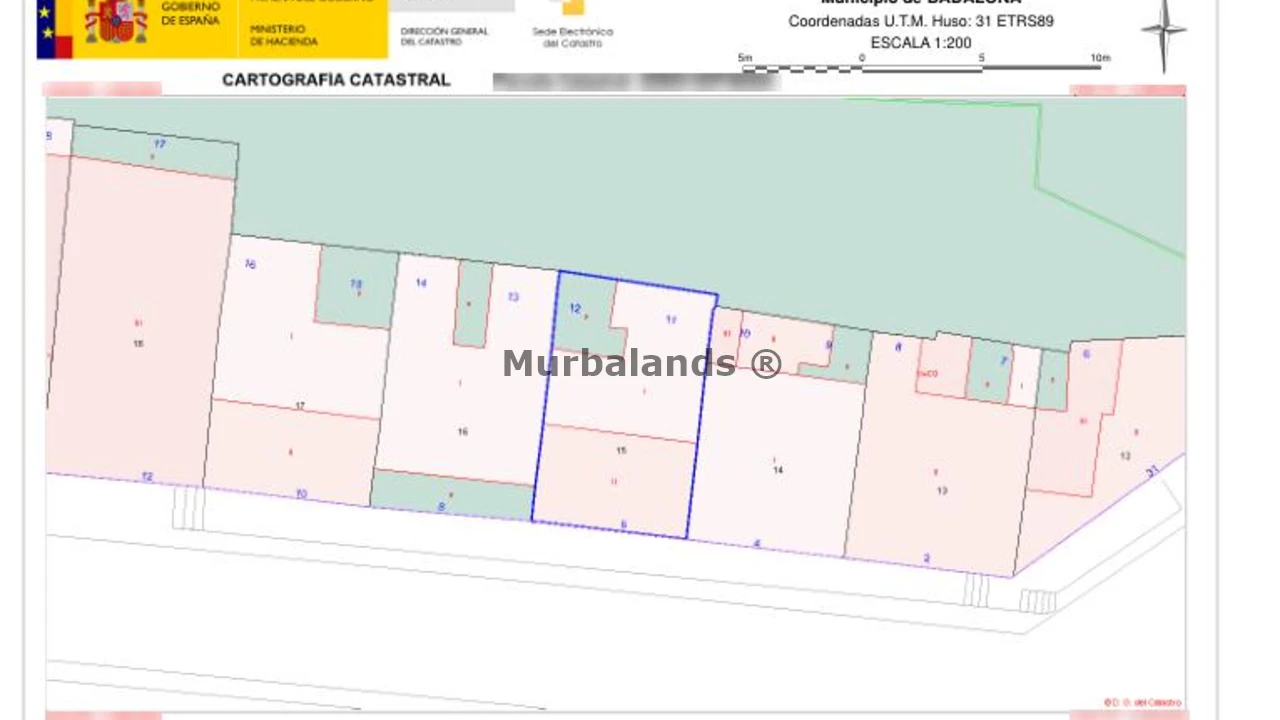
Task: Click street number 2 label below parcel 13
Action: pos(927,558)
